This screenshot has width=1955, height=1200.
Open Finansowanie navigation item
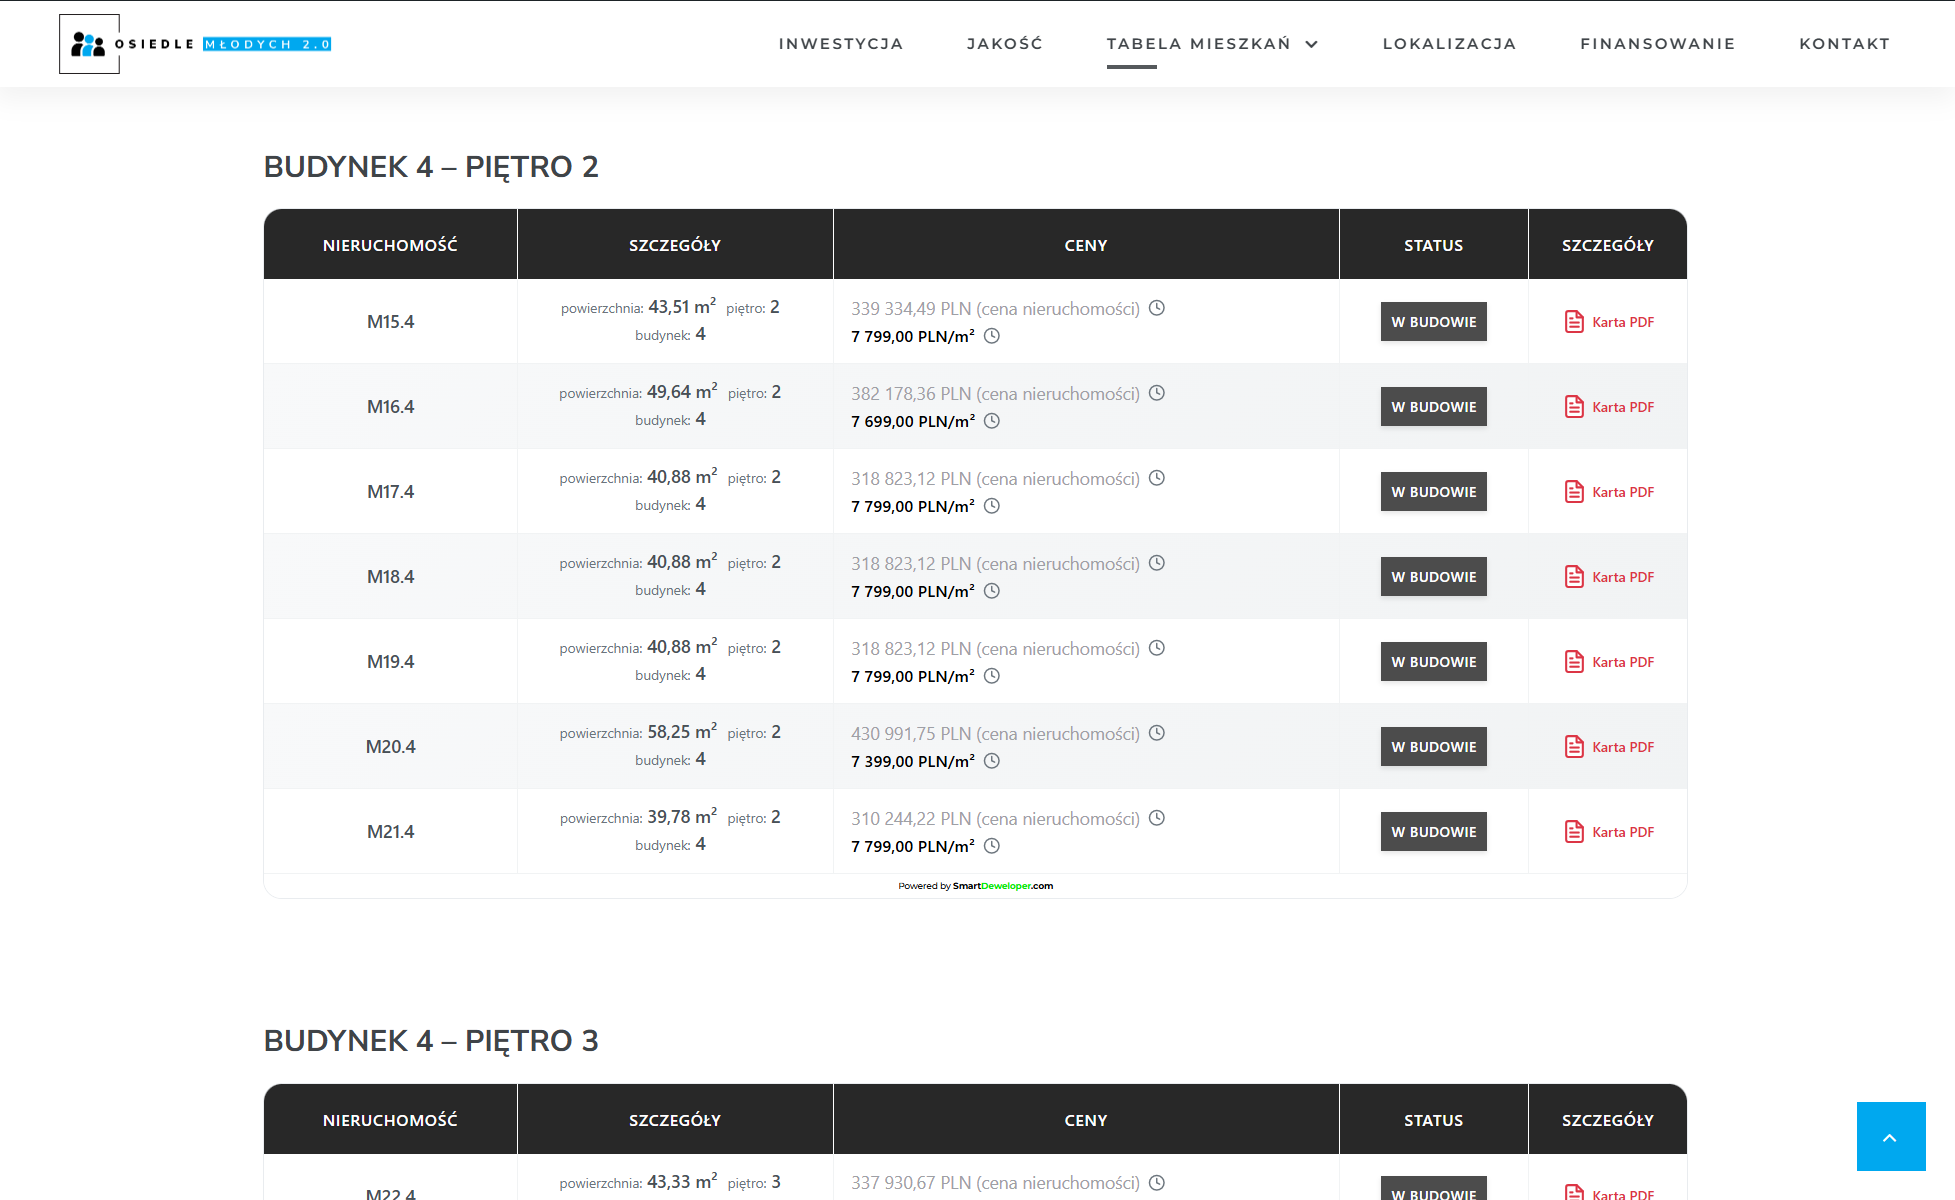(1657, 44)
